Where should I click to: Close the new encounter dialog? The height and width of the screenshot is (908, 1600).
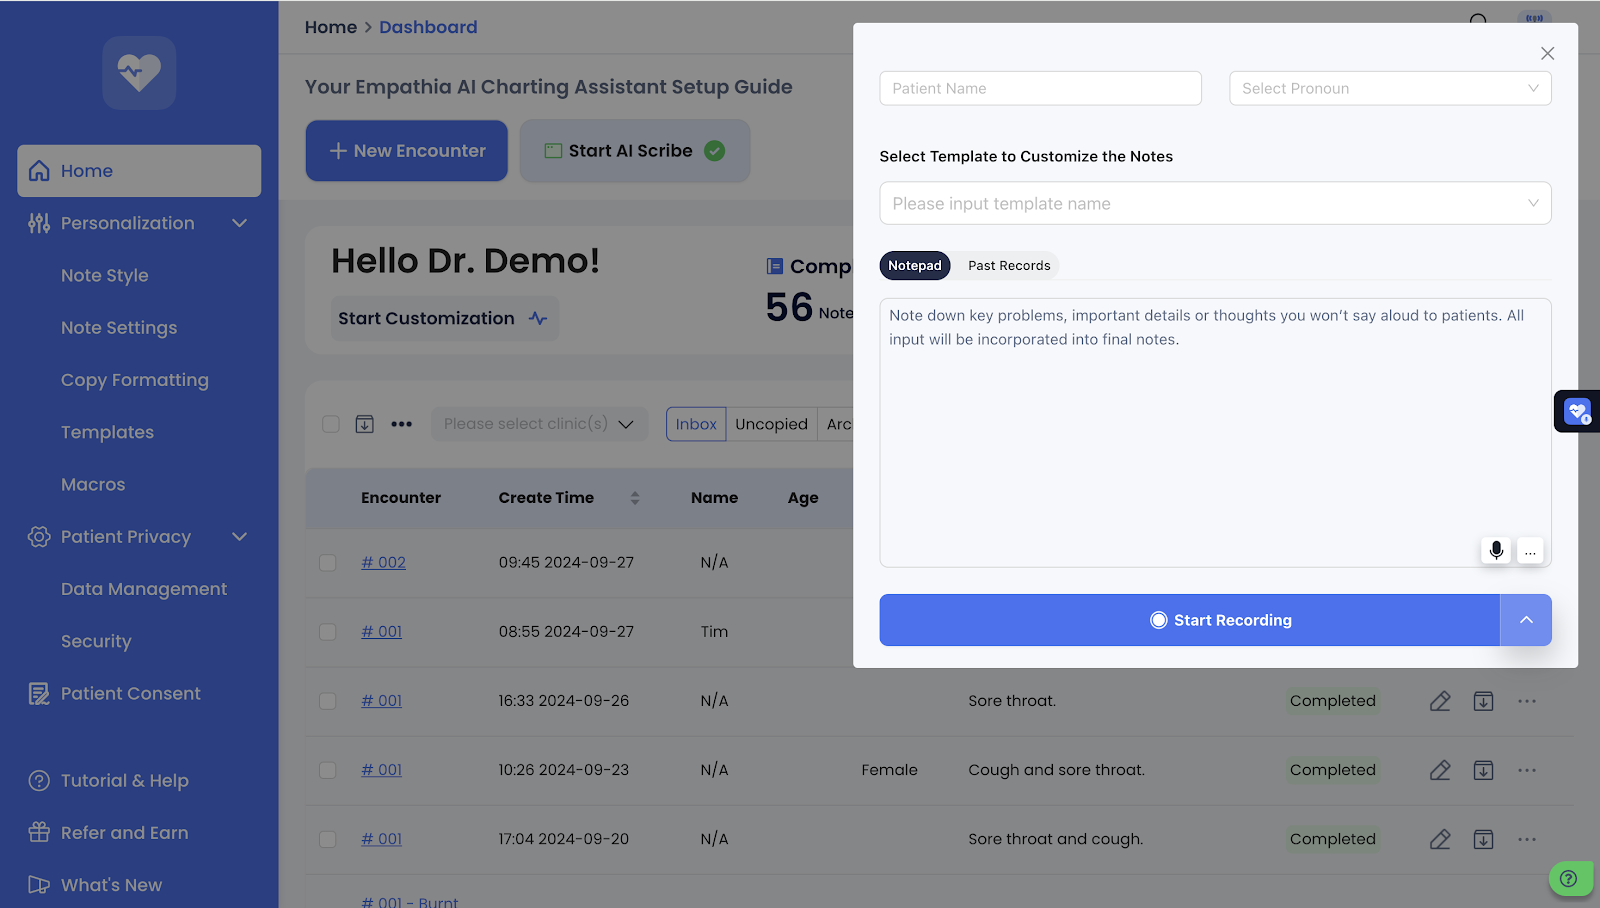coord(1547,54)
